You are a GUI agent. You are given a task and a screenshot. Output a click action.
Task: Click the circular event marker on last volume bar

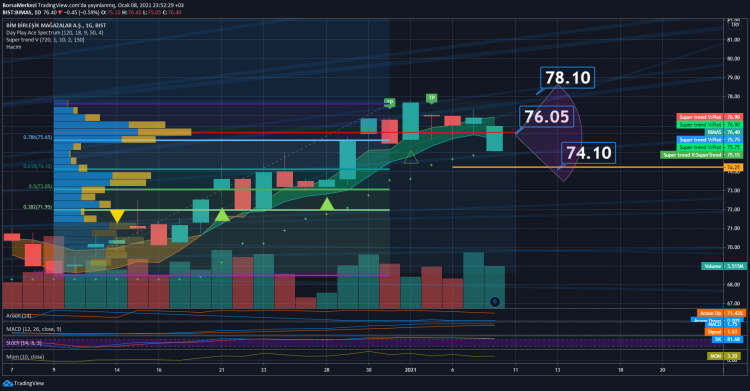pyautogui.click(x=495, y=302)
